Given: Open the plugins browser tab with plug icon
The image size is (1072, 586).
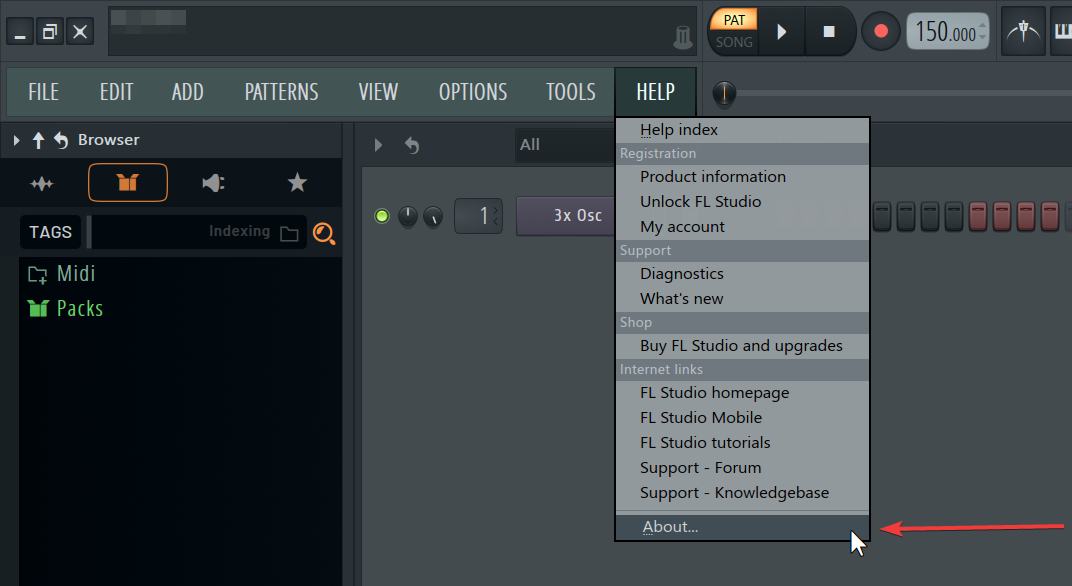Looking at the screenshot, I should tap(212, 183).
